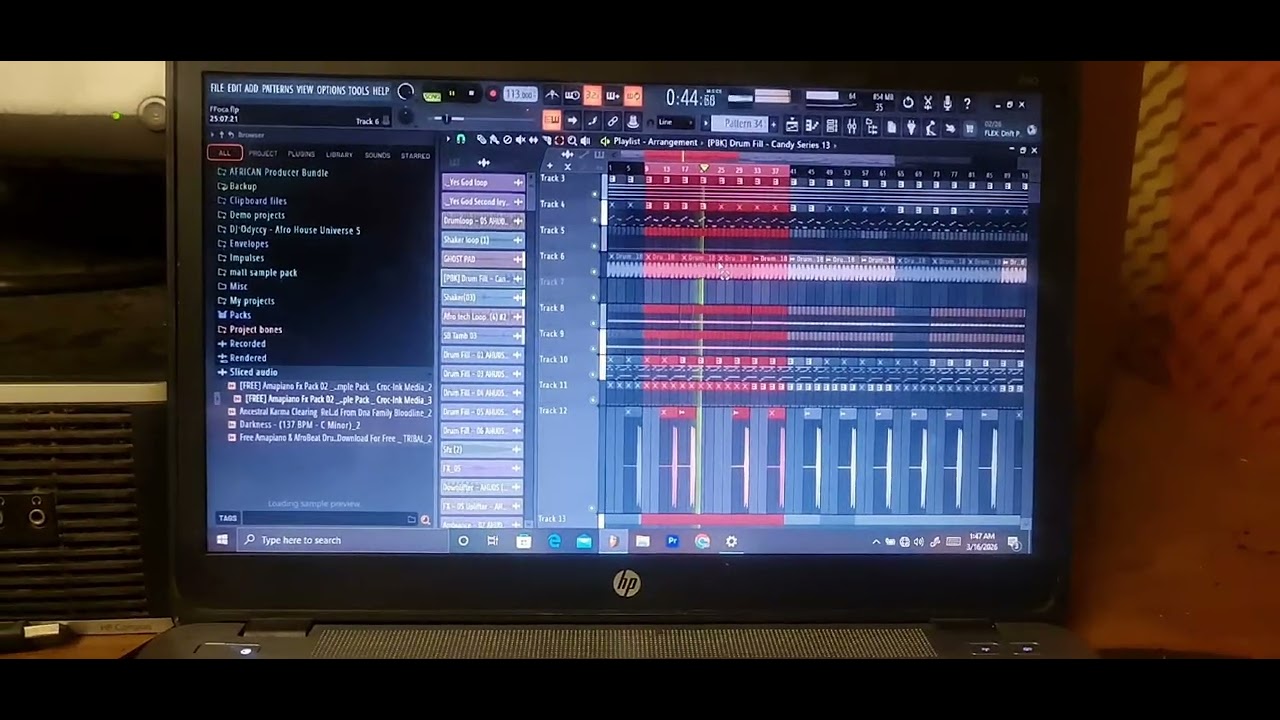Toggle the metronome icon
Viewport: 1280px width, 720px height.
pos(552,95)
